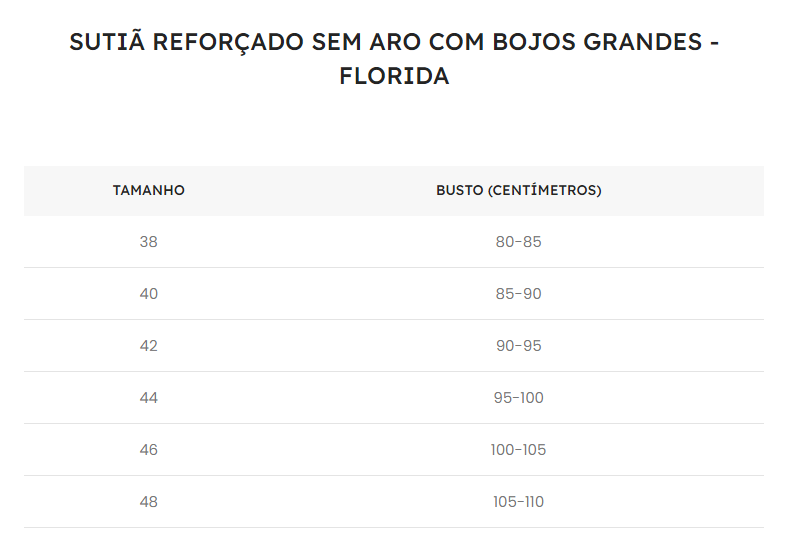
Task: Click the gray table header row background
Action: click(394, 191)
